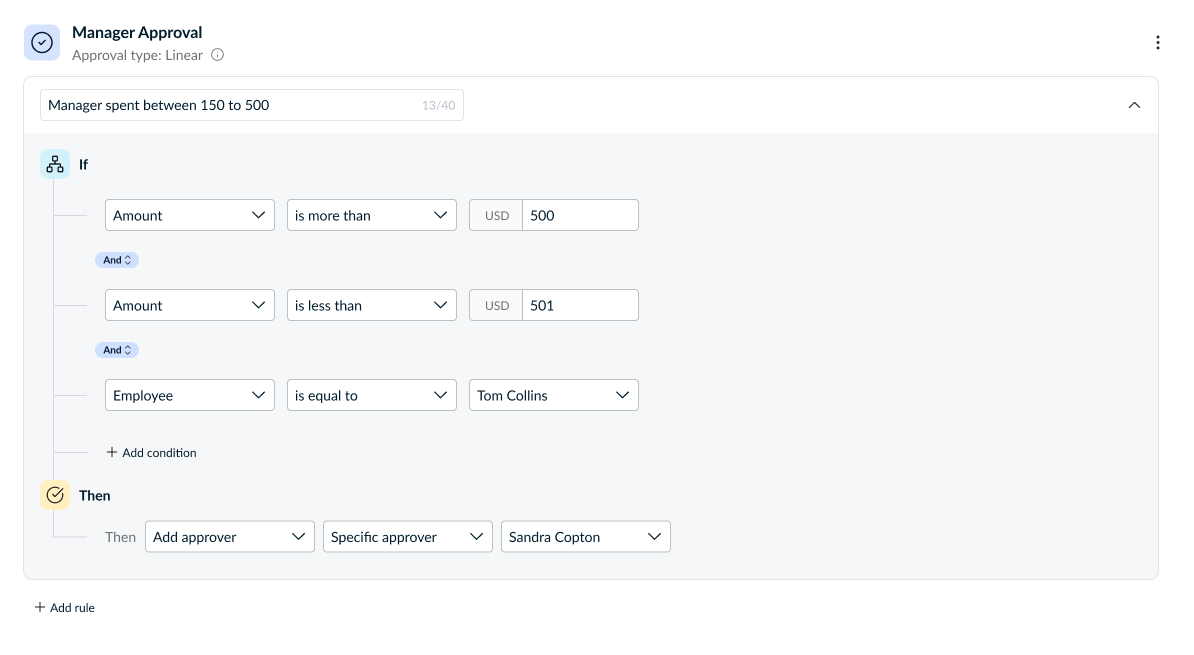Click the Manager Approval checkmark icon
Image resolution: width=1194 pixels, height=655 pixels.
click(42, 43)
